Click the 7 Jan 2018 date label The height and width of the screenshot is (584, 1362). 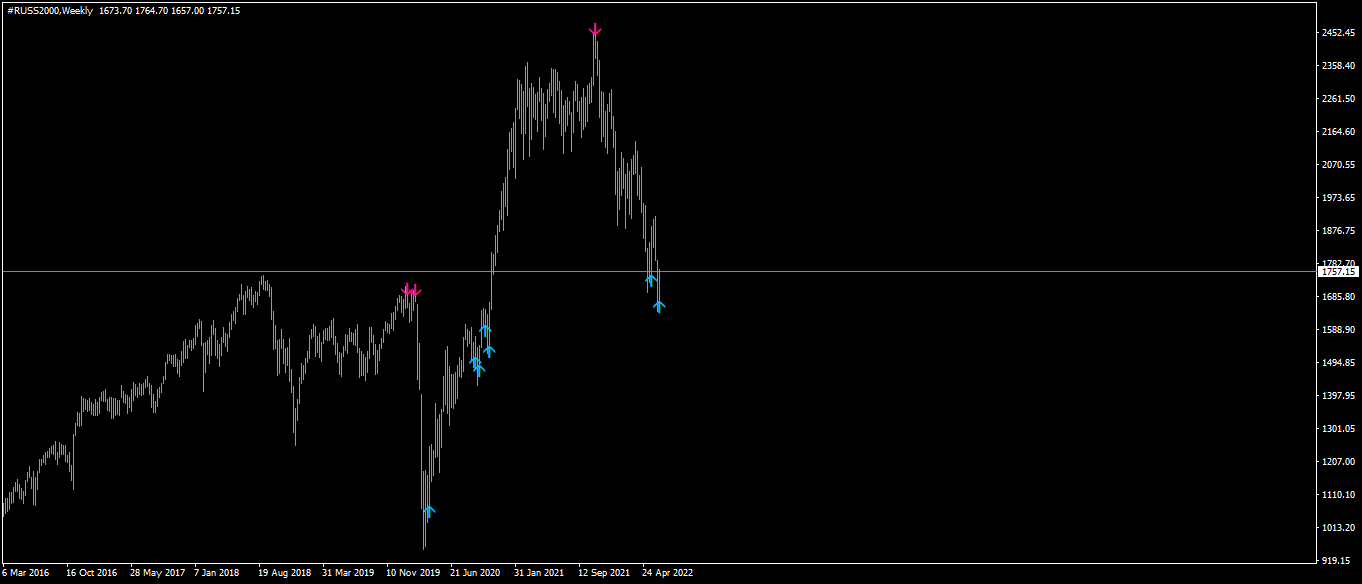(x=217, y=574)
